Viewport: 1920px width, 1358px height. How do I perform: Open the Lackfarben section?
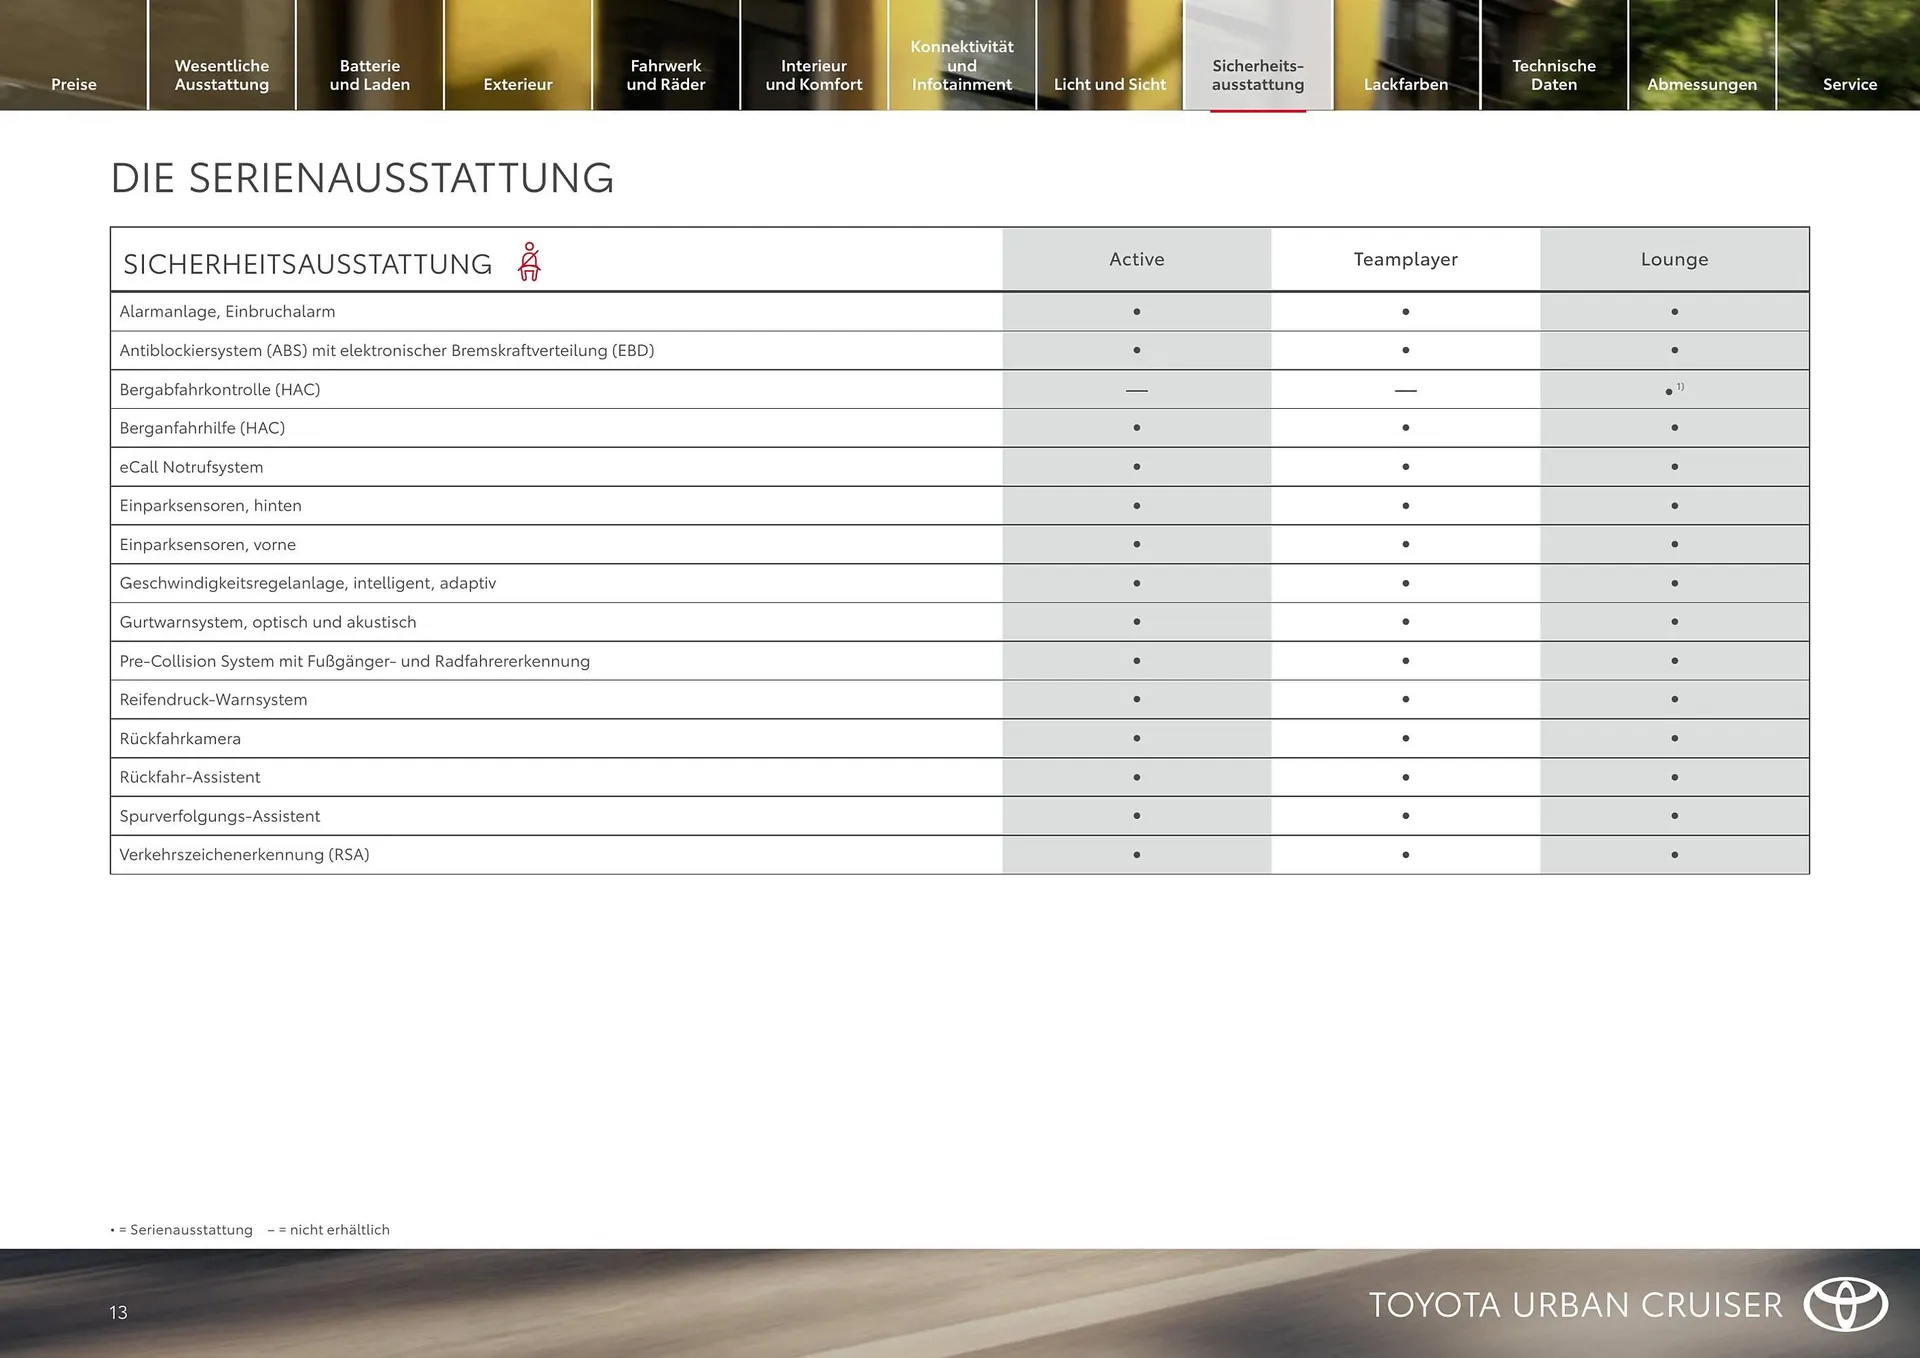(1404, 84)
